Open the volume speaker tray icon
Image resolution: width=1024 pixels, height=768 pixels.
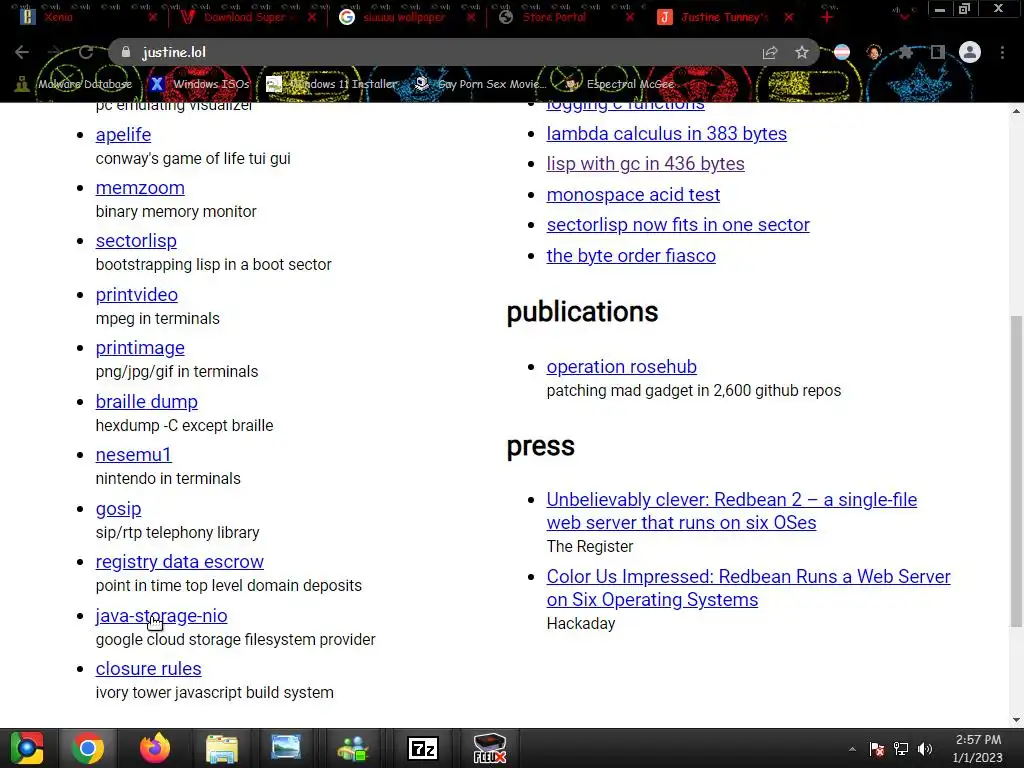point(925,749)
